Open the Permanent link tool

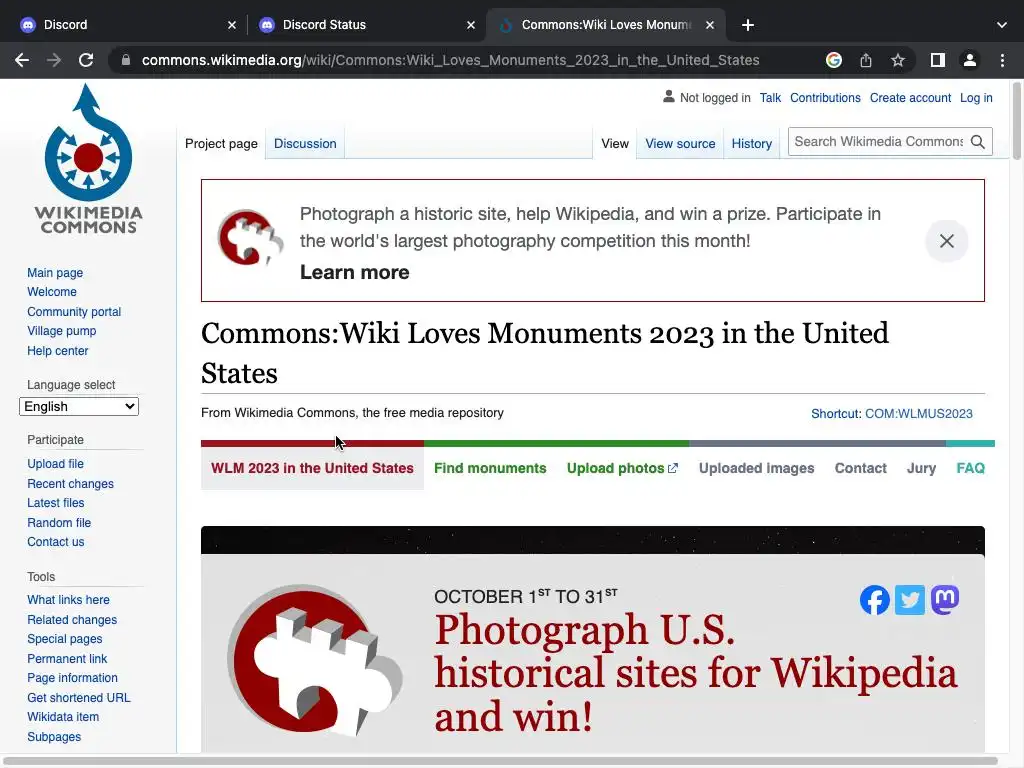click(67, 659)
